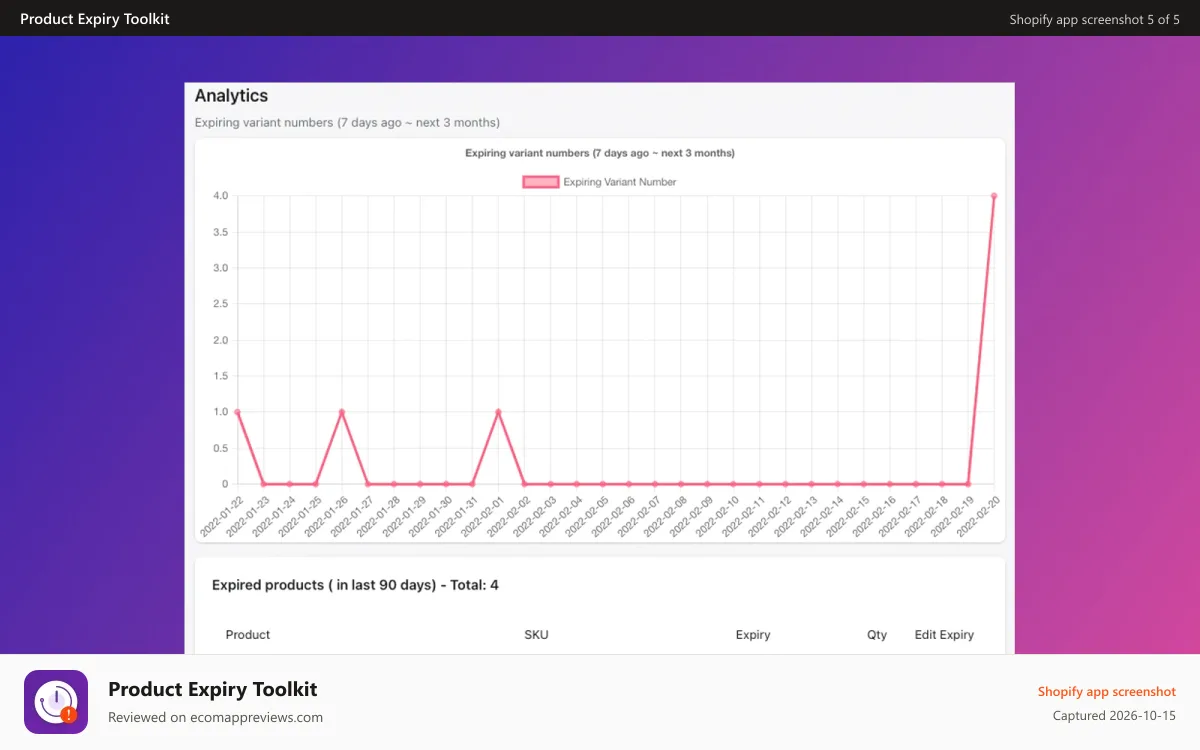This screenshot has width=1200, height=750.
Task: Click the SKU column header
Action: tap(536, 635)
